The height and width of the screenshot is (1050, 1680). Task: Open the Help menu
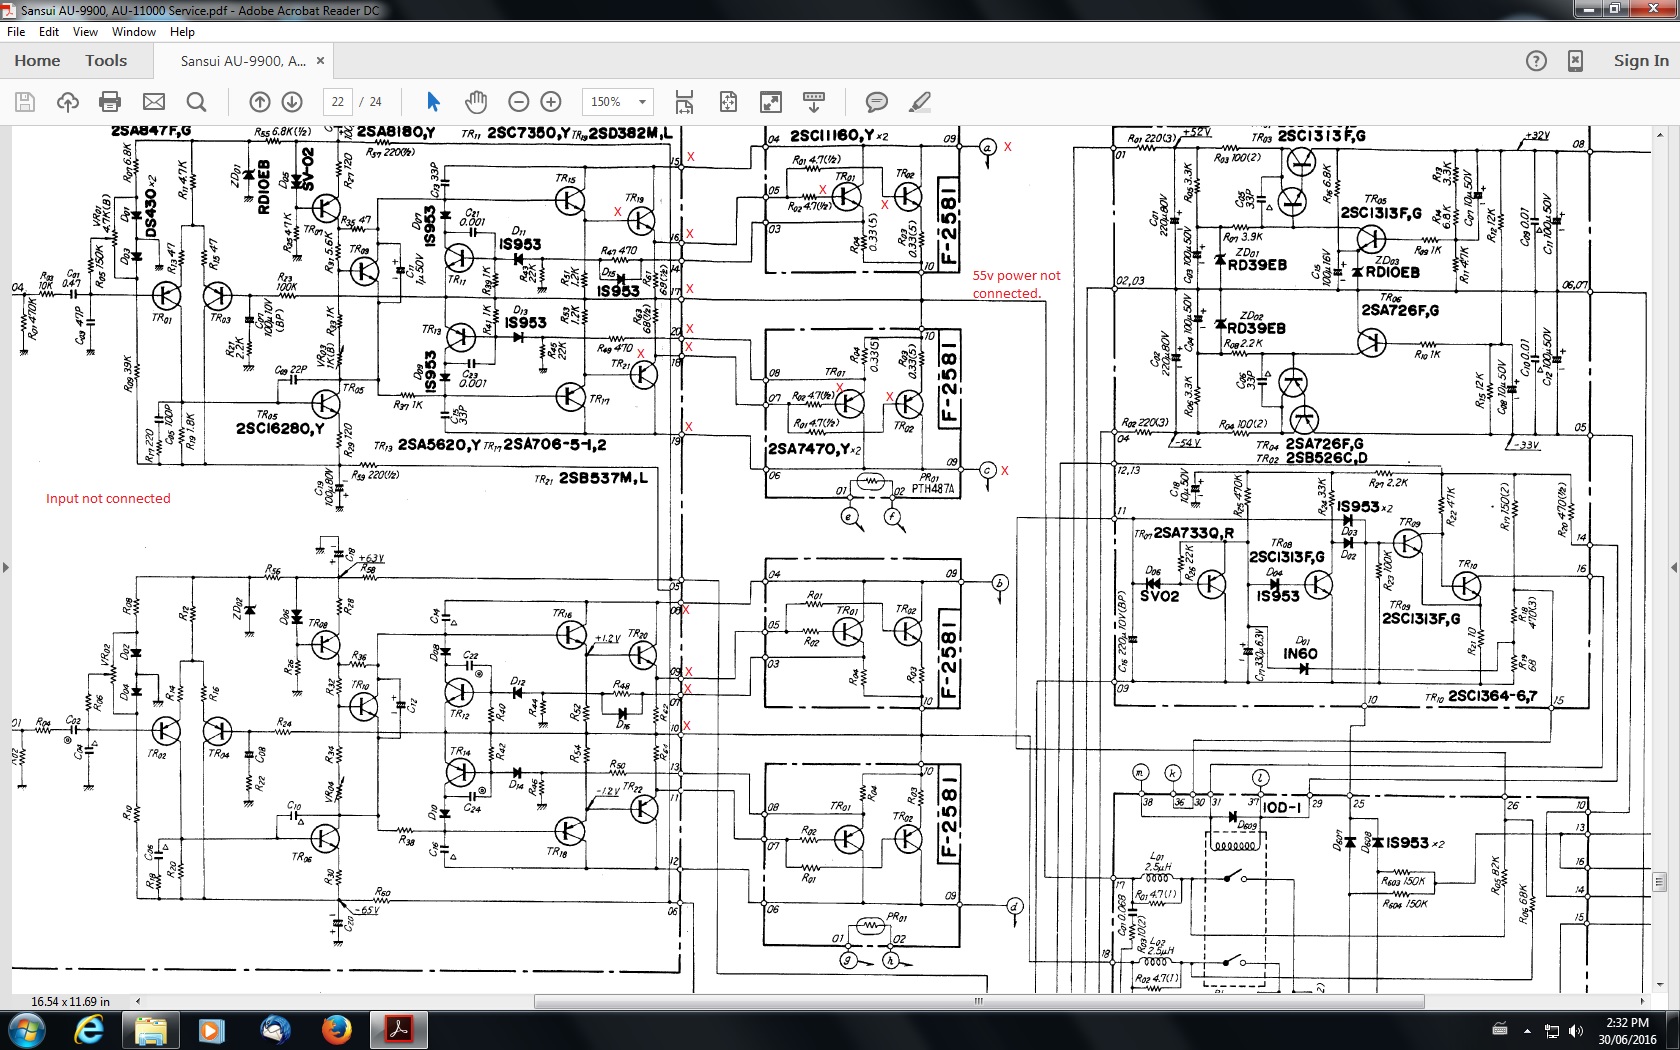182,32
